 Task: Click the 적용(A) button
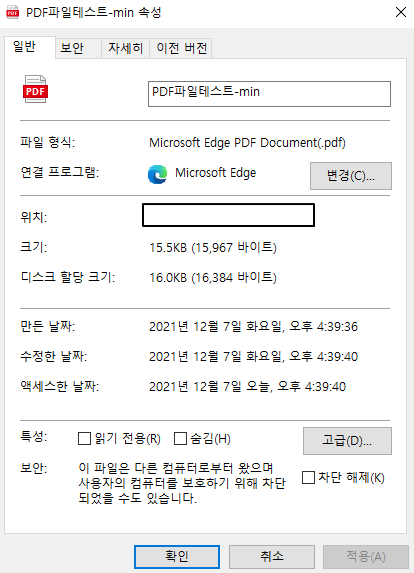point(366,557)
